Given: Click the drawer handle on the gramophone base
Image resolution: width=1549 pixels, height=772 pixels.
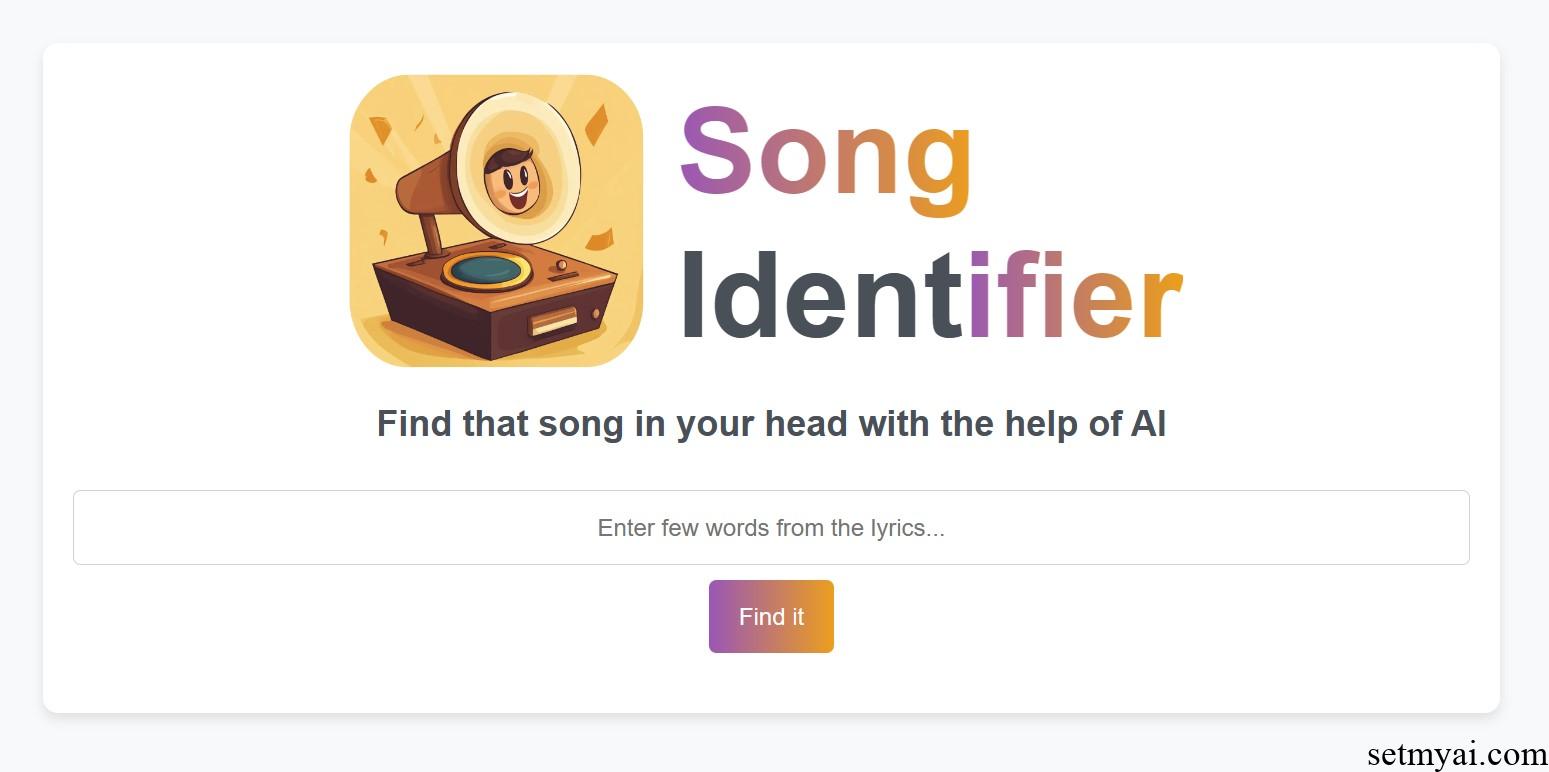Looking at the screenshot, I should pos(553,322).
